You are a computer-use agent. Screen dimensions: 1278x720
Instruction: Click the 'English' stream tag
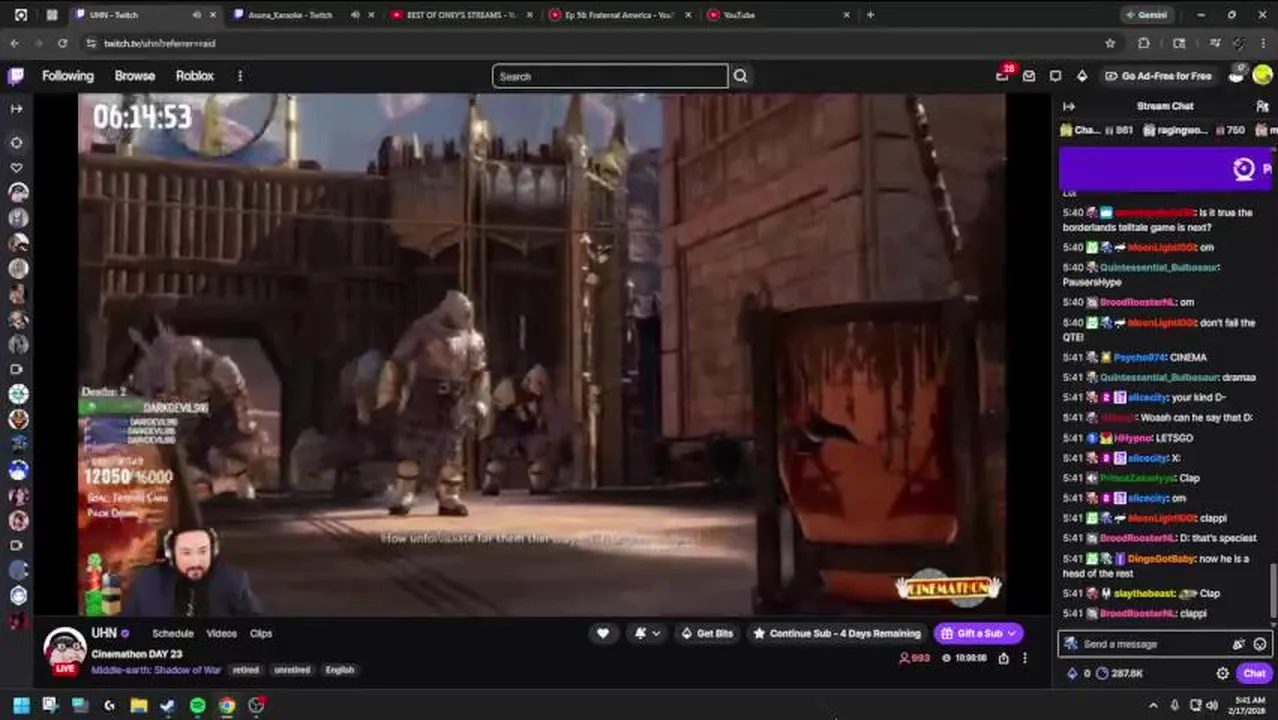pyautogui.click(x=340, y=670)
